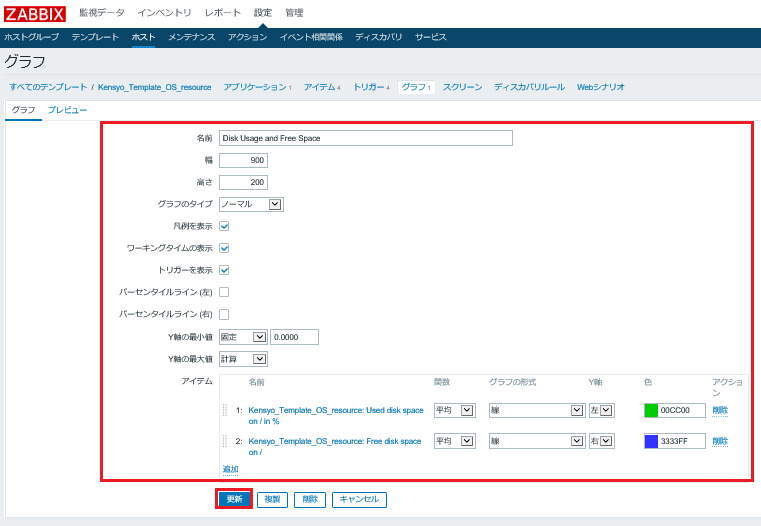
Task: Click the 名前 graph name field
Action: pyautogui.click(x=365, y=138)
